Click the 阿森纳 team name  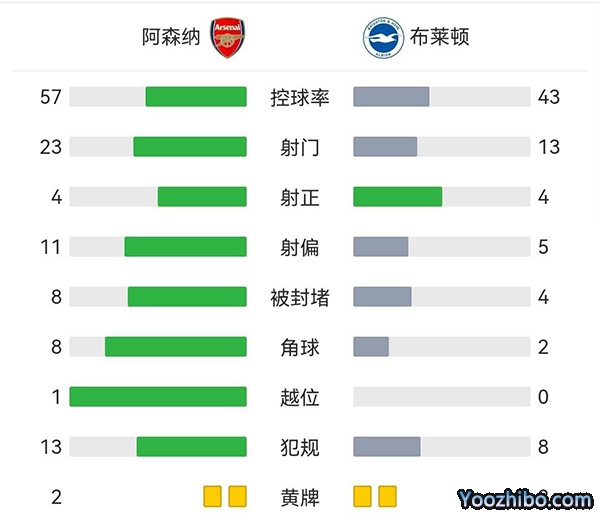coord(171,38)
